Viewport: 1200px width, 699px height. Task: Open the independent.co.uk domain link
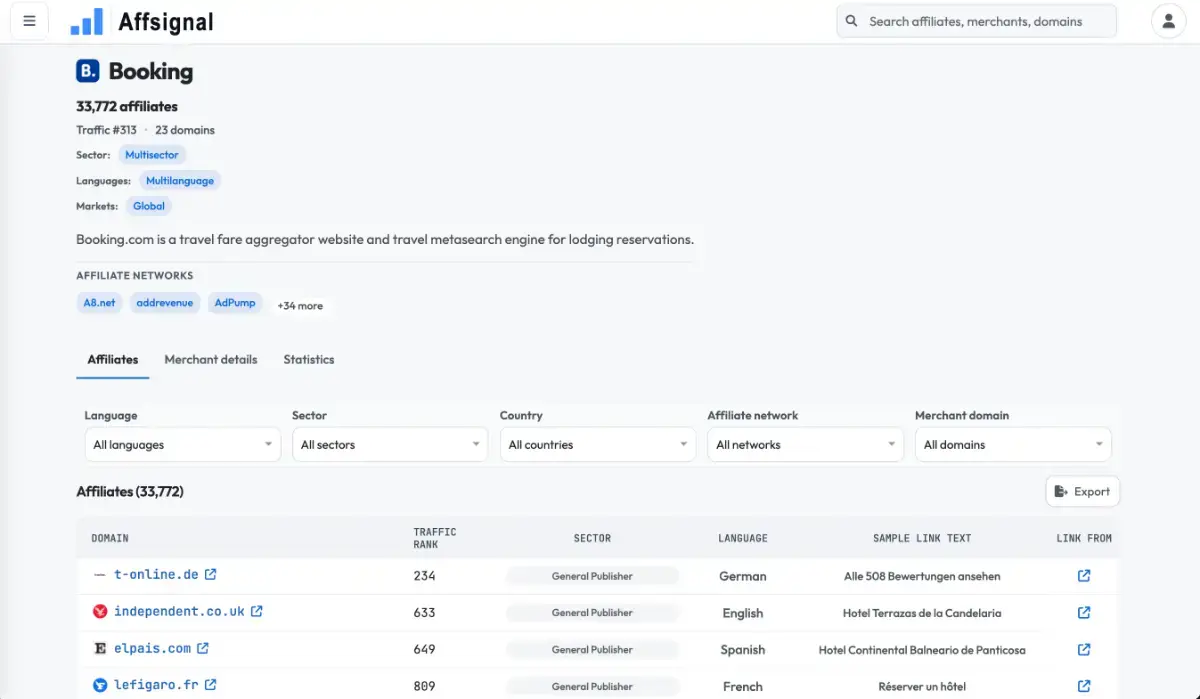(x=179, y=611)
